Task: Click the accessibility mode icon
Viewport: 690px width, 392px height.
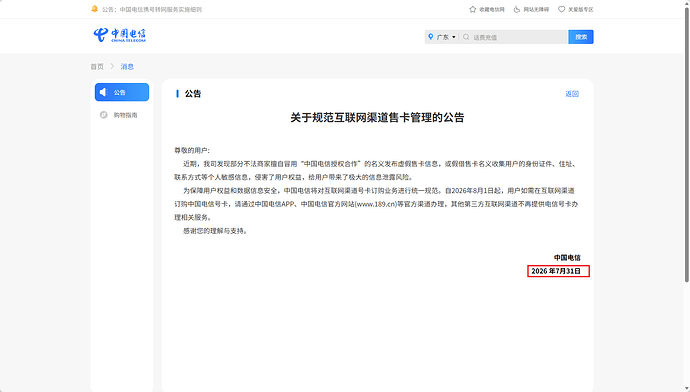Action: coord(517,9)
